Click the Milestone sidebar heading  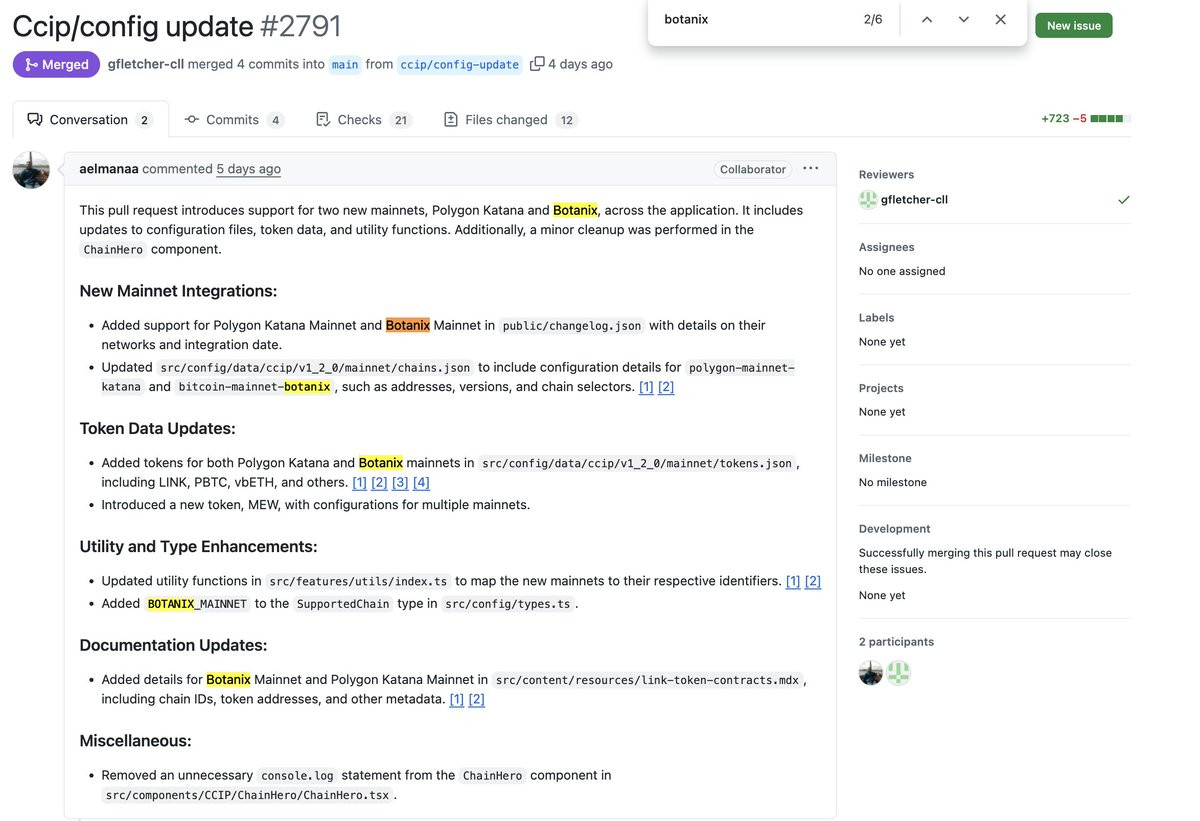[885, 458]
